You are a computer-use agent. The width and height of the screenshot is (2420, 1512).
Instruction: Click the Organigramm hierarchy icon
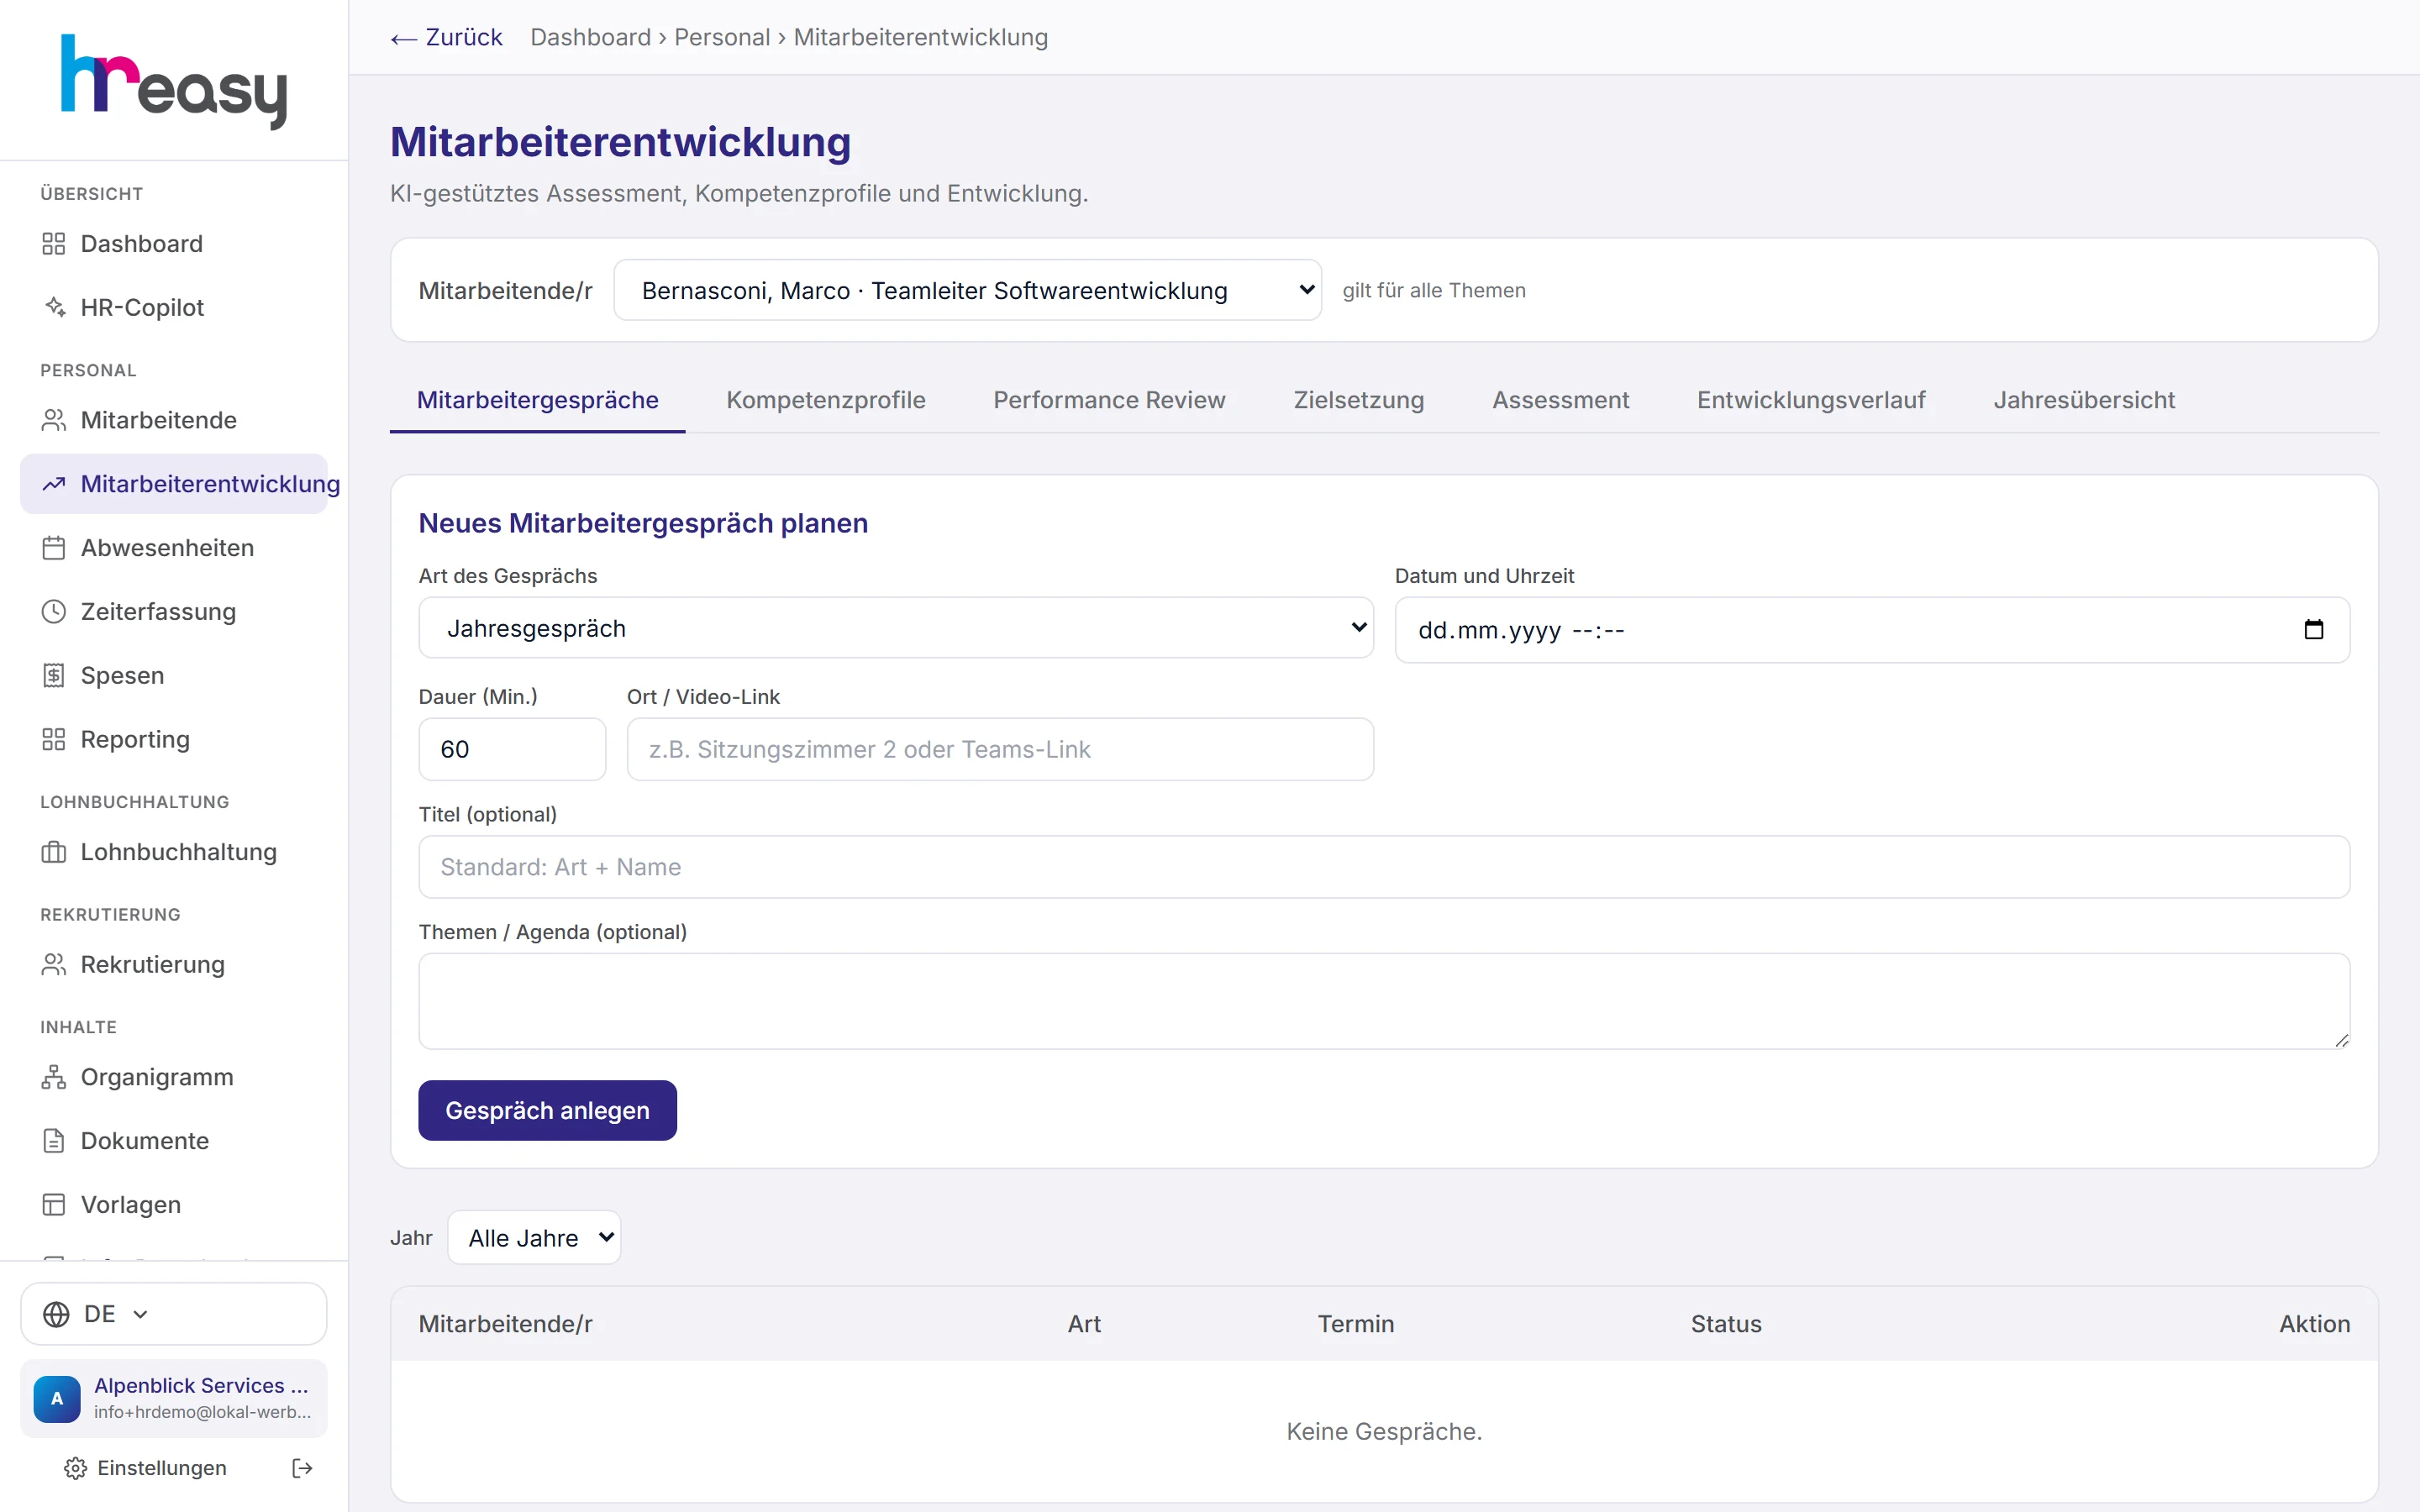[54, 1077]
